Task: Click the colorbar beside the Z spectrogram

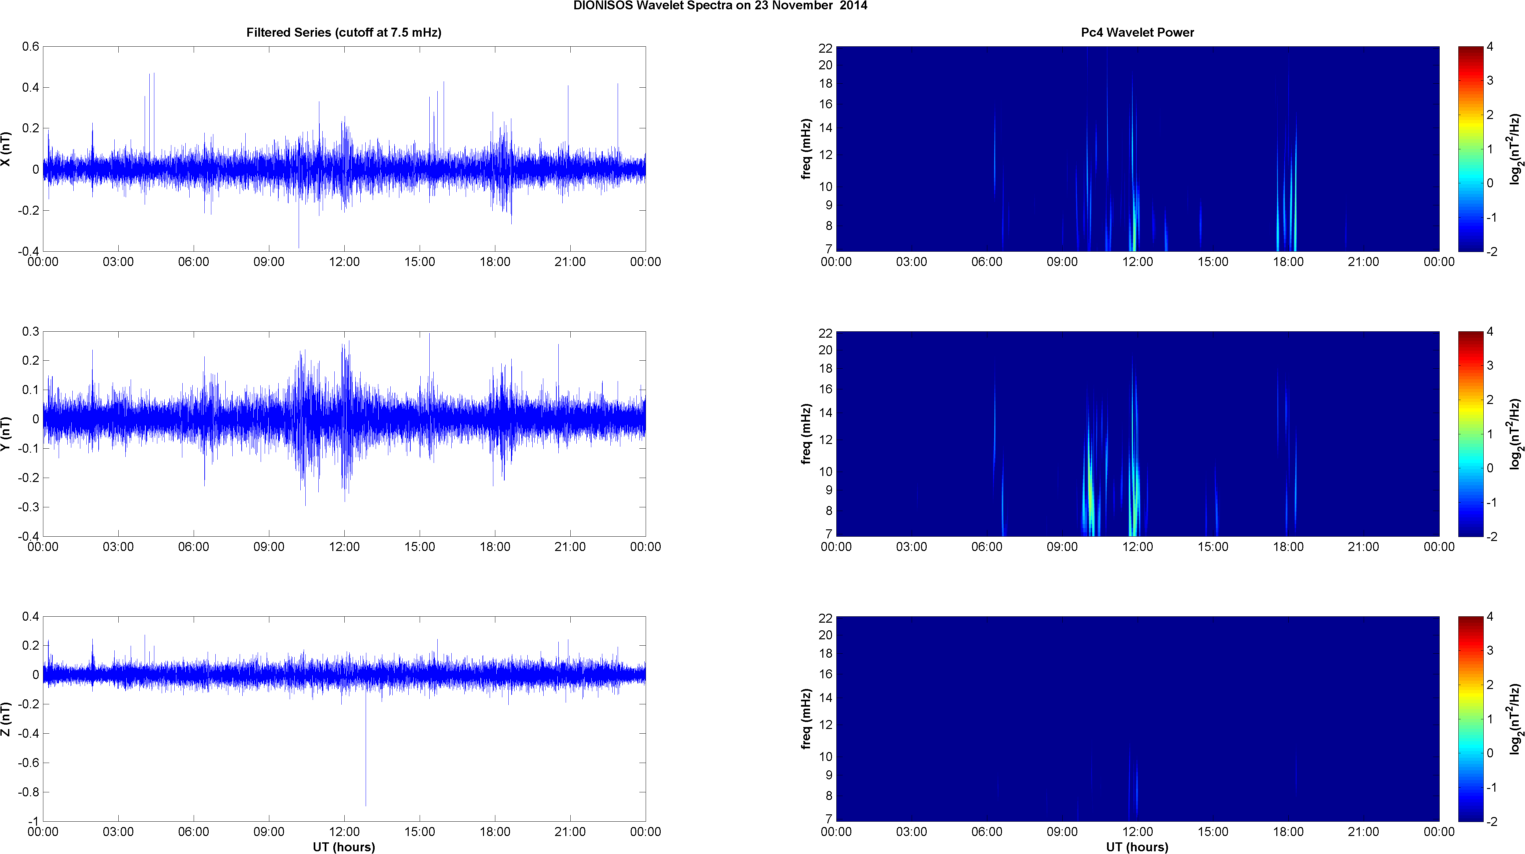Action: click(1470, 719)
